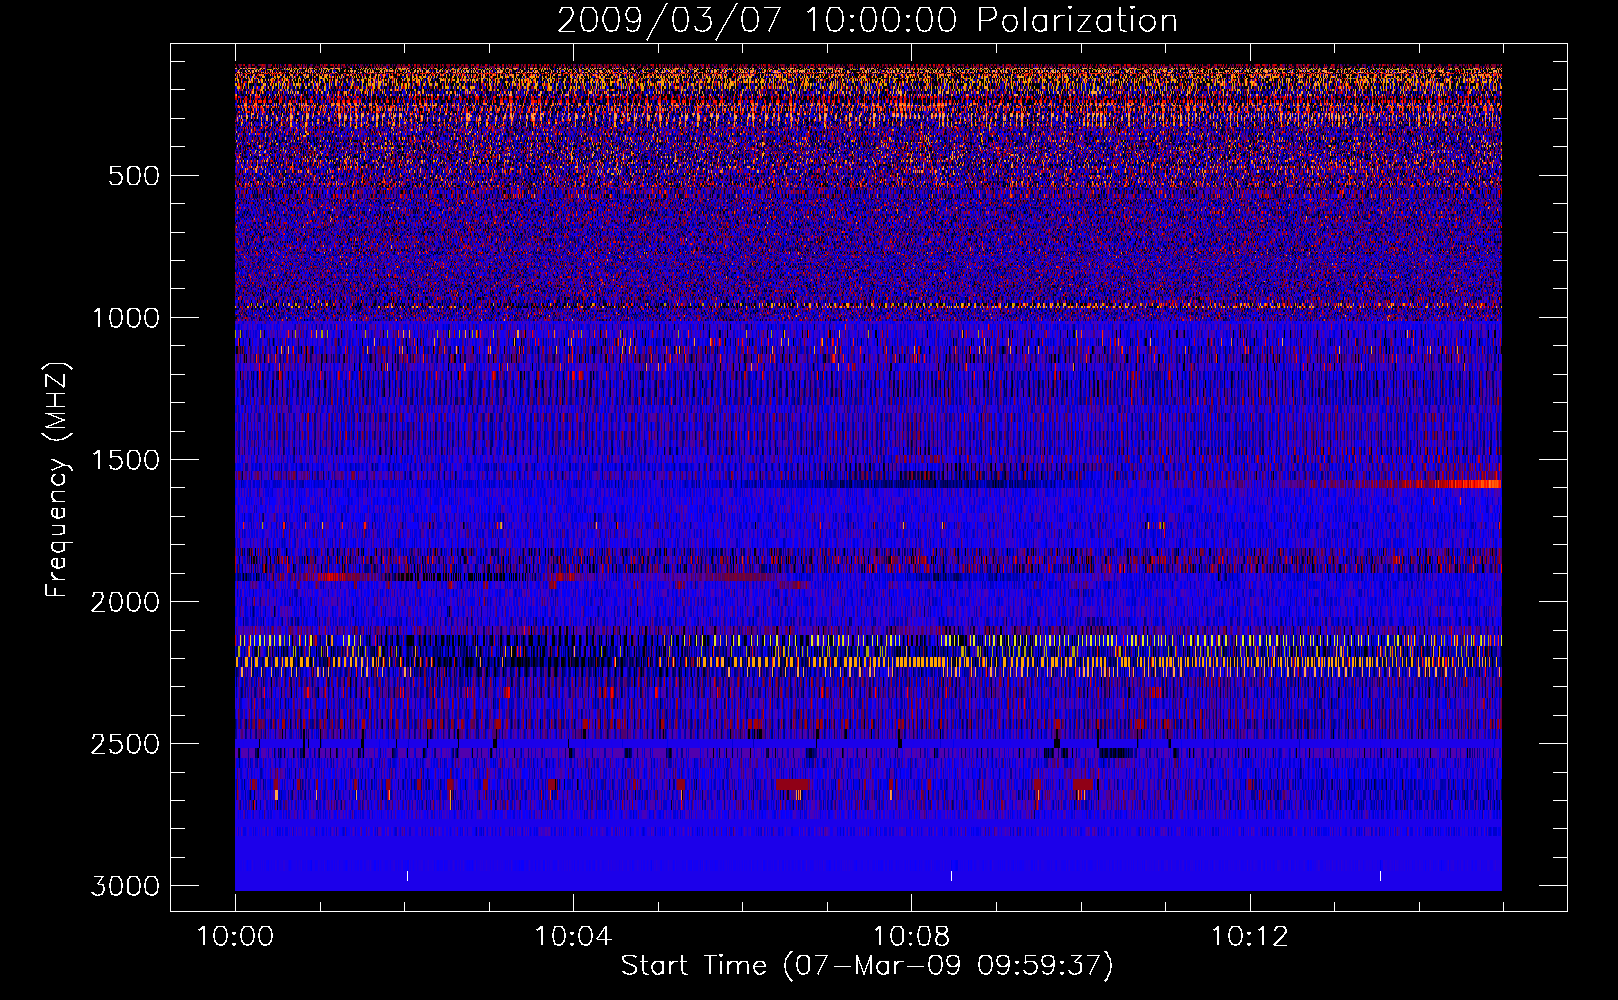Screen dimensions: 1618x1000
Task: Click the 10:00 time axis label
Action: tap(235, 937)
